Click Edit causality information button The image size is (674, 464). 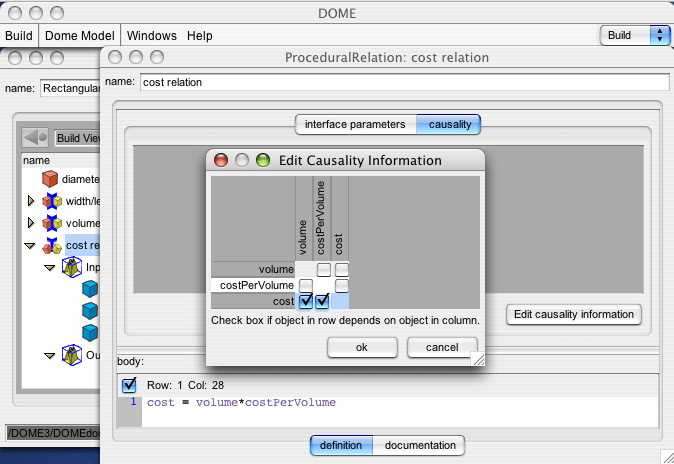click(x=573, y=314)
